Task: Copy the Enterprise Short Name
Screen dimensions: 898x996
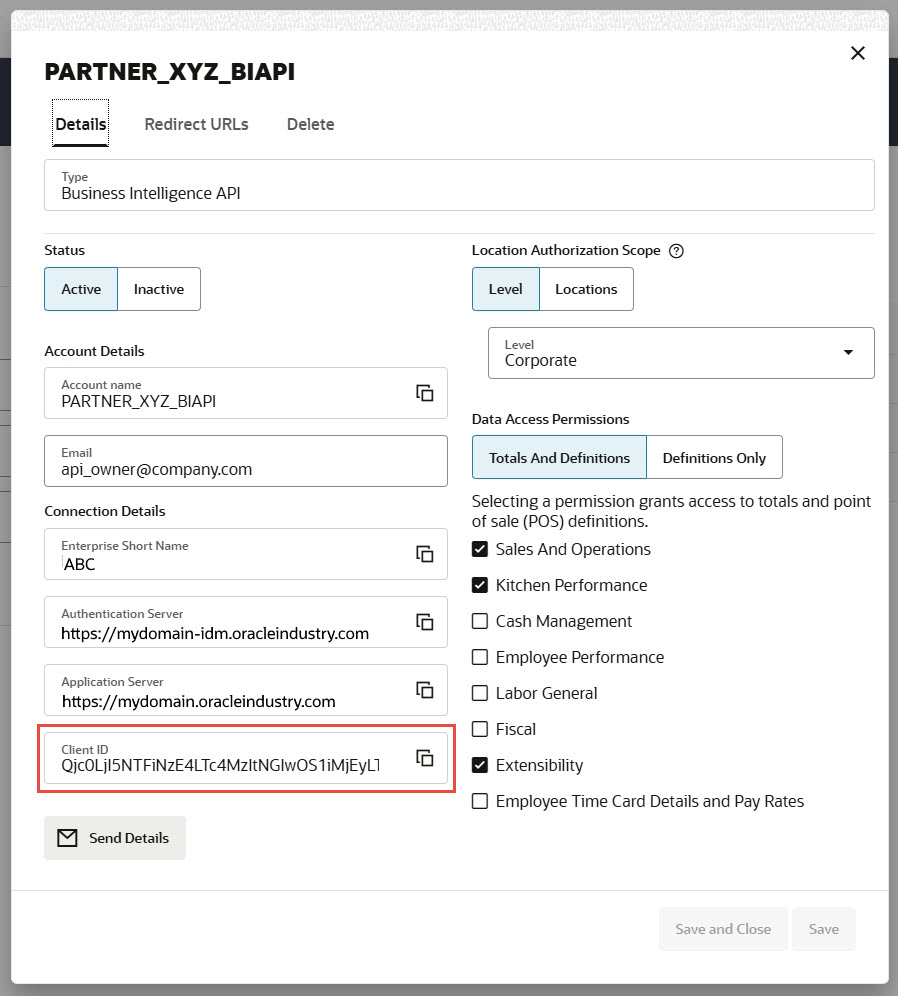Action: tap(425, 554)
